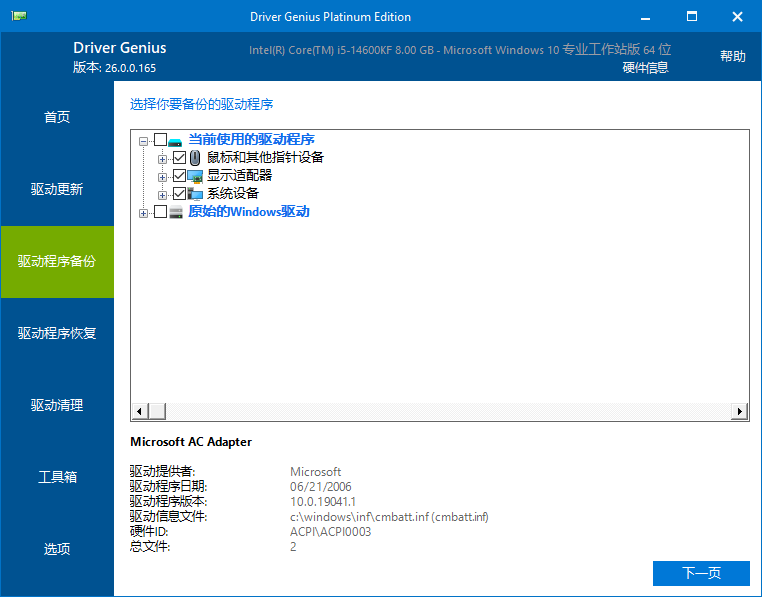
Task: Uncheck the 显示适配器 checkbox
Action: pos(179,176)
